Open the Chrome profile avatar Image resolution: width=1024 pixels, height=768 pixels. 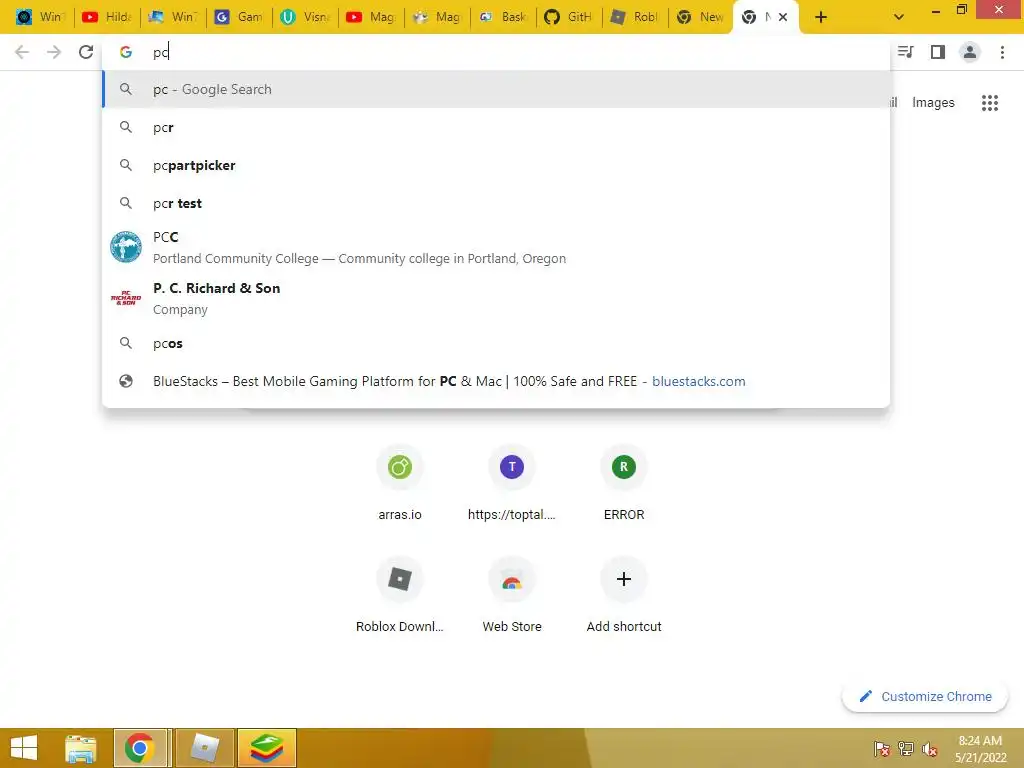pyautogui.click(x=970, y=52)
